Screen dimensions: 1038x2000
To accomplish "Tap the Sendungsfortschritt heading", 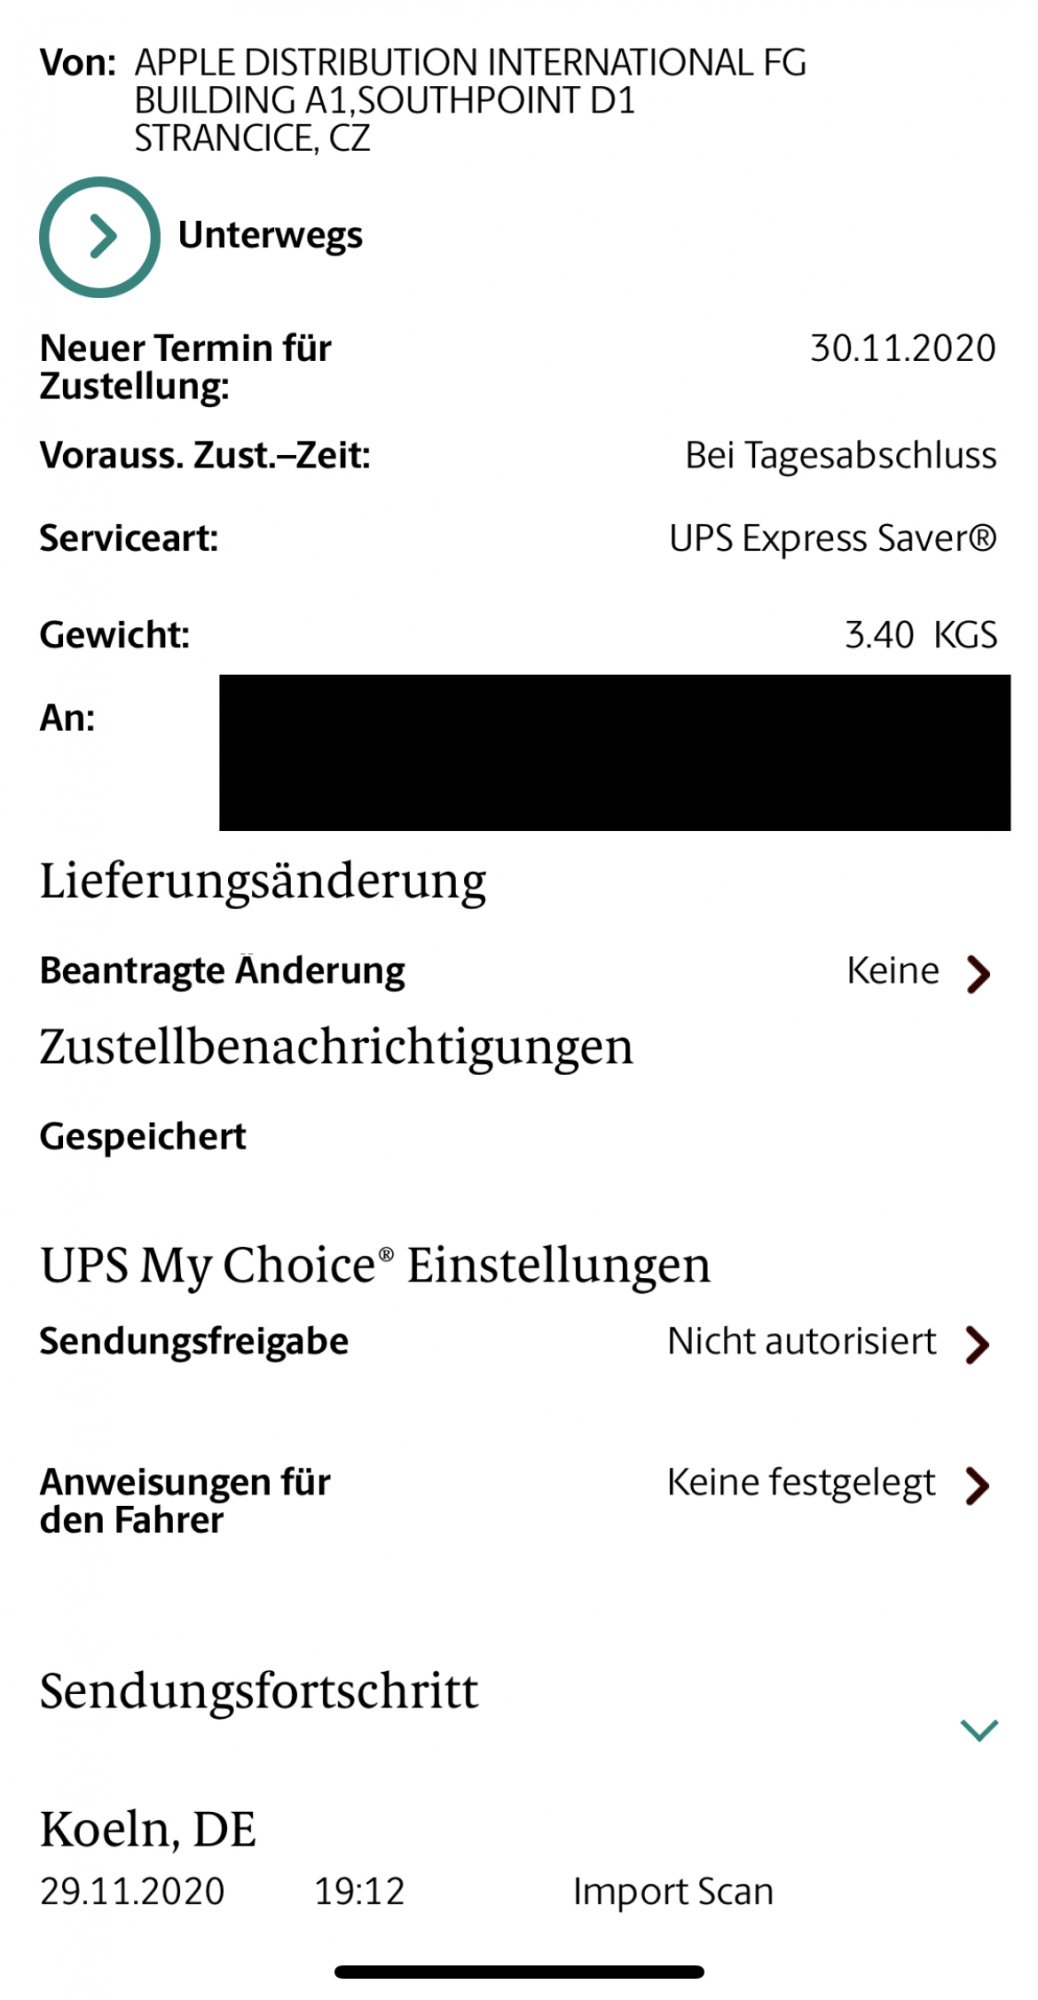I will point(259,1691).
